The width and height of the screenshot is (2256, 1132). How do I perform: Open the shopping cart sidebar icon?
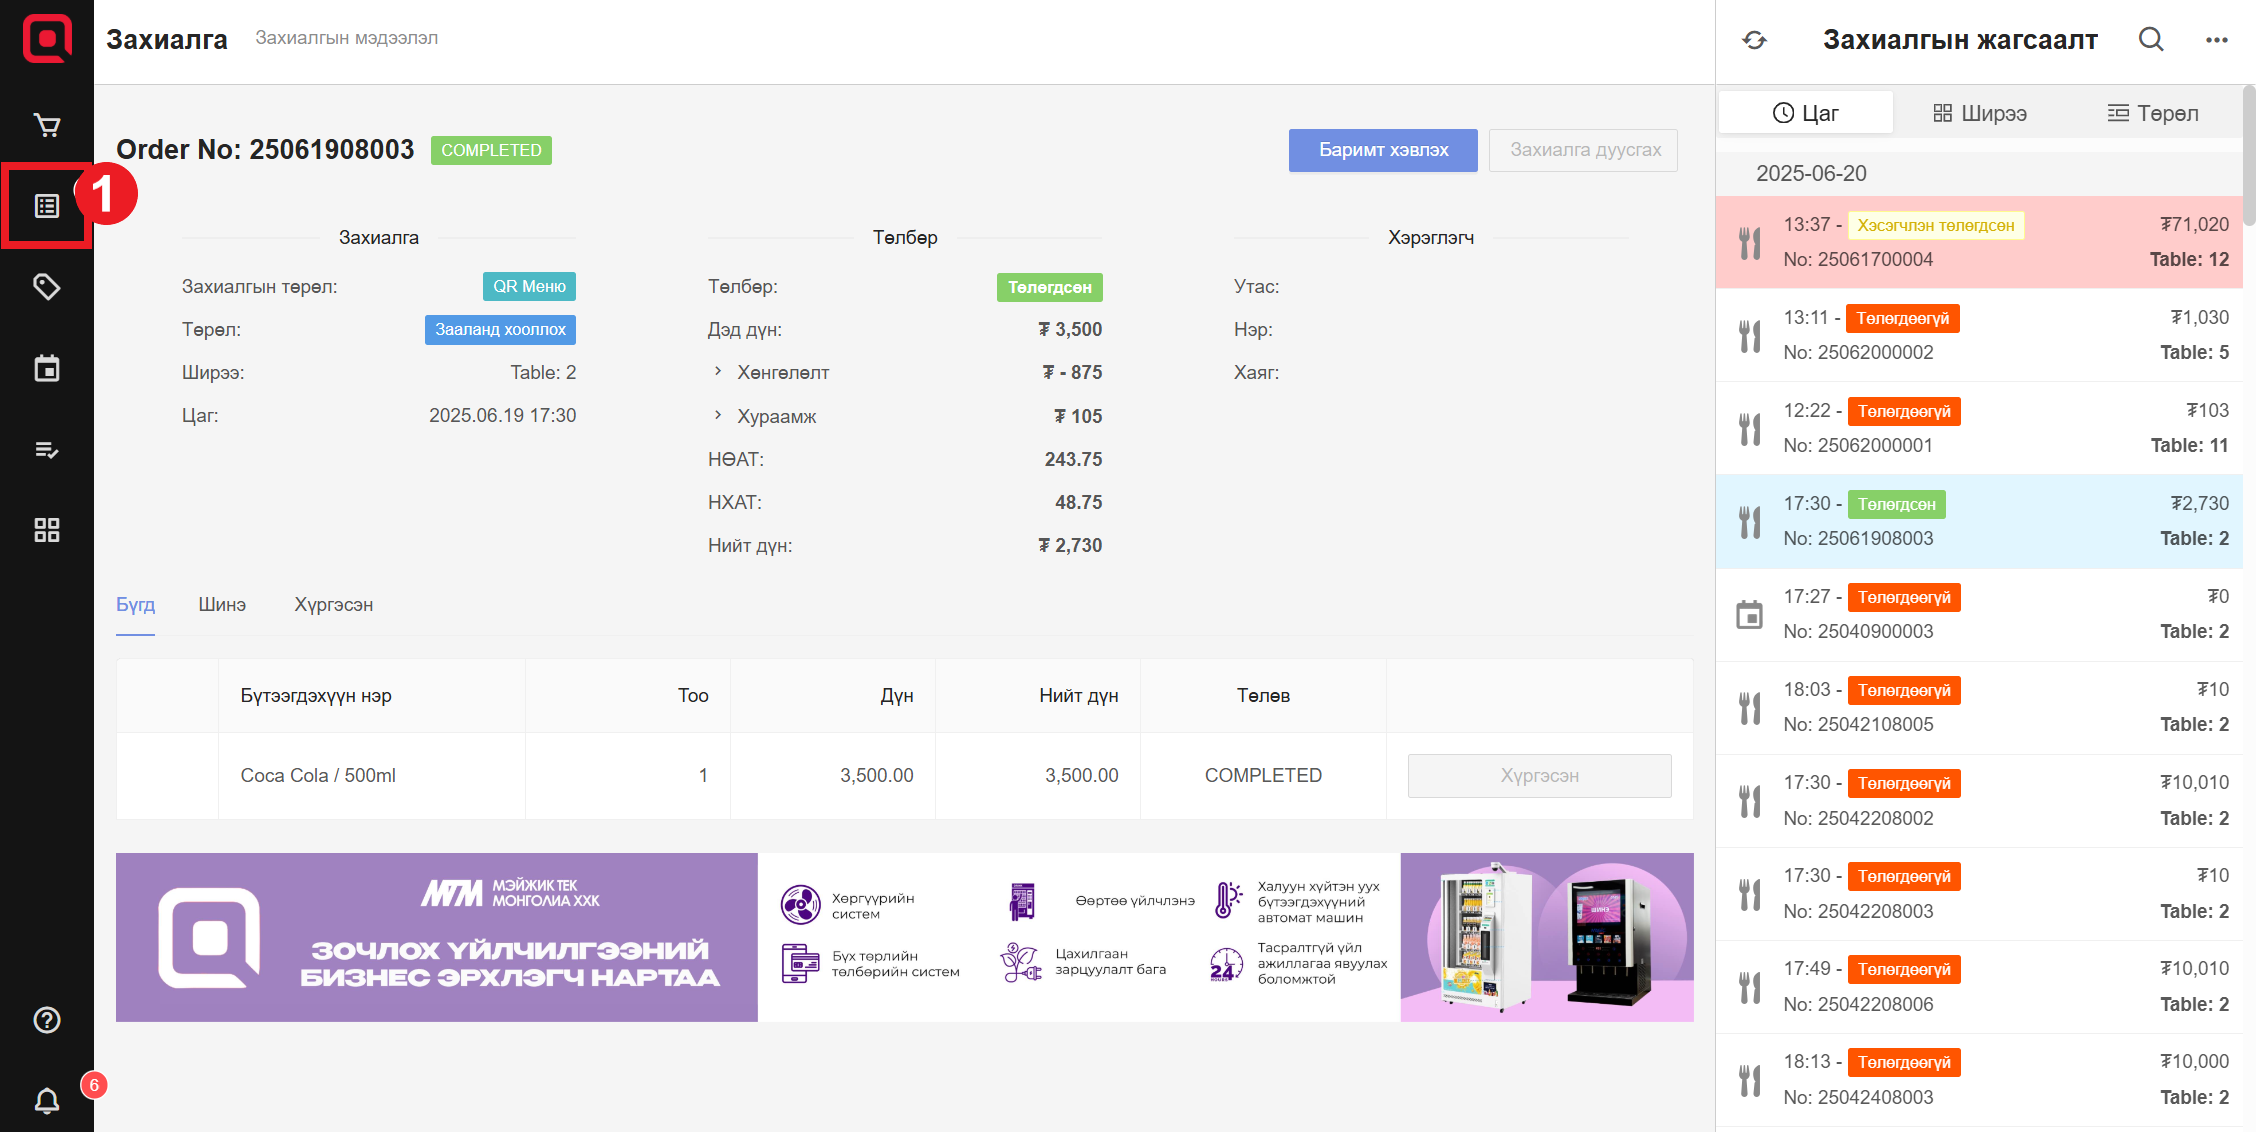pos(47,125)
